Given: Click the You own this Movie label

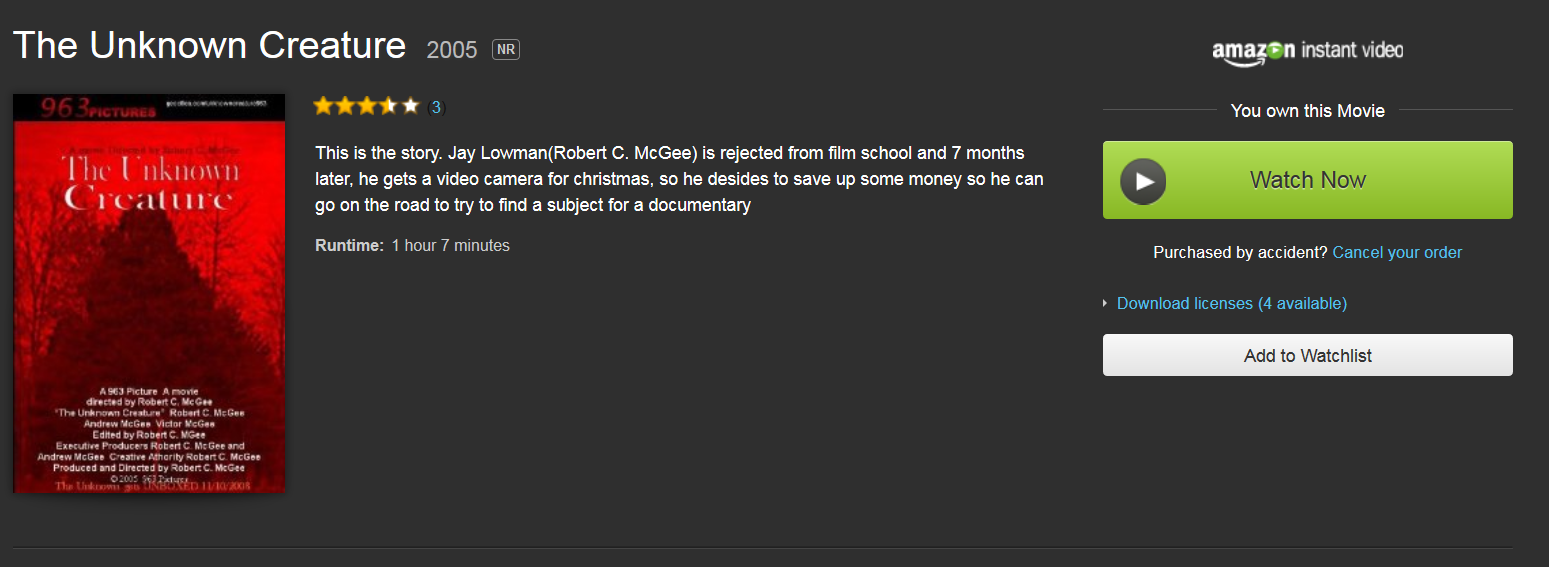Looking at the screenshot, I should coord(1308,110).
